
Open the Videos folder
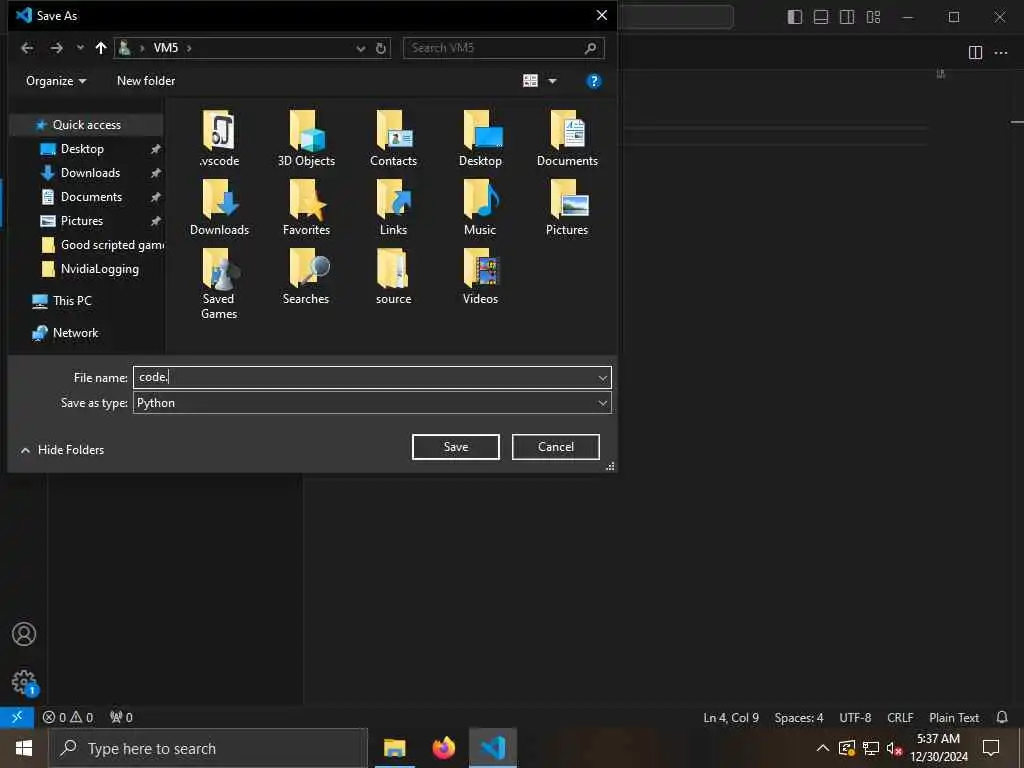(x=481, y=277)
